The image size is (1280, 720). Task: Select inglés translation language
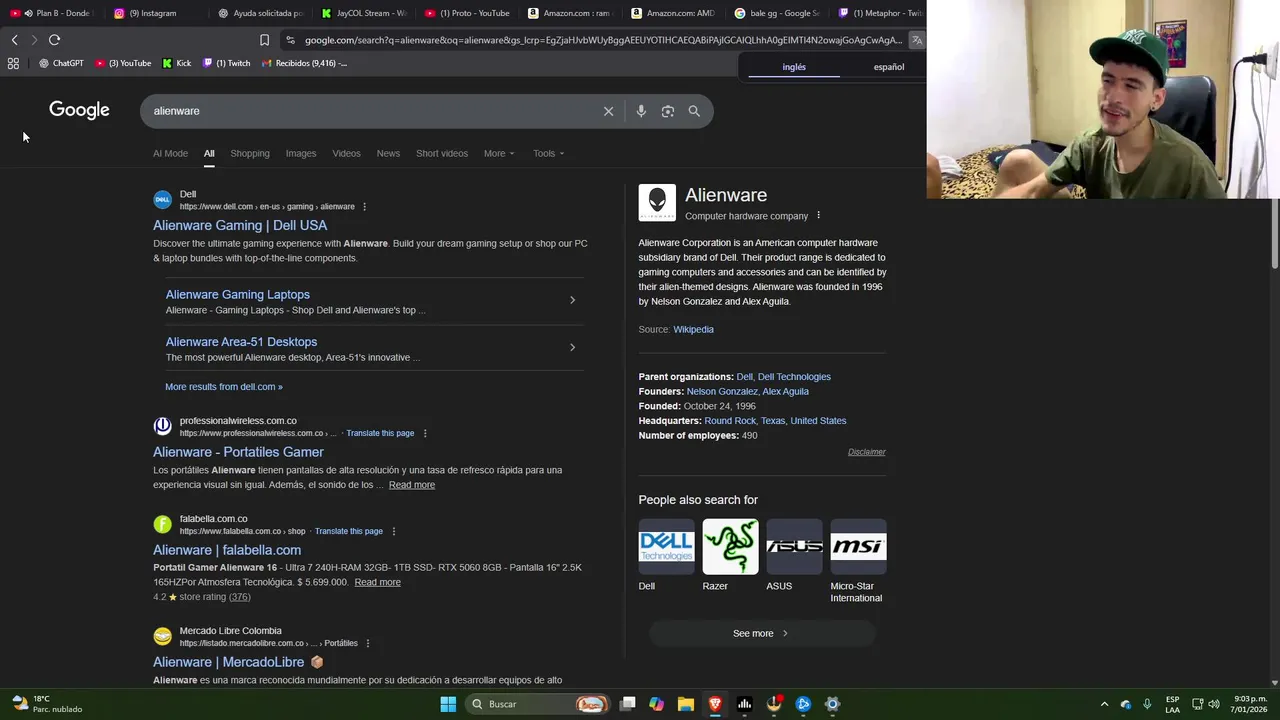coord(794,67)
